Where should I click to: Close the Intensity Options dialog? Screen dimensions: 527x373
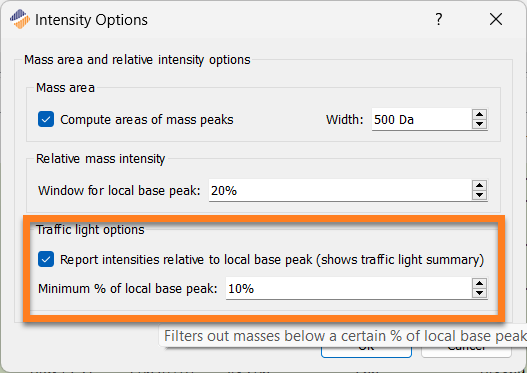coord(496,19)
